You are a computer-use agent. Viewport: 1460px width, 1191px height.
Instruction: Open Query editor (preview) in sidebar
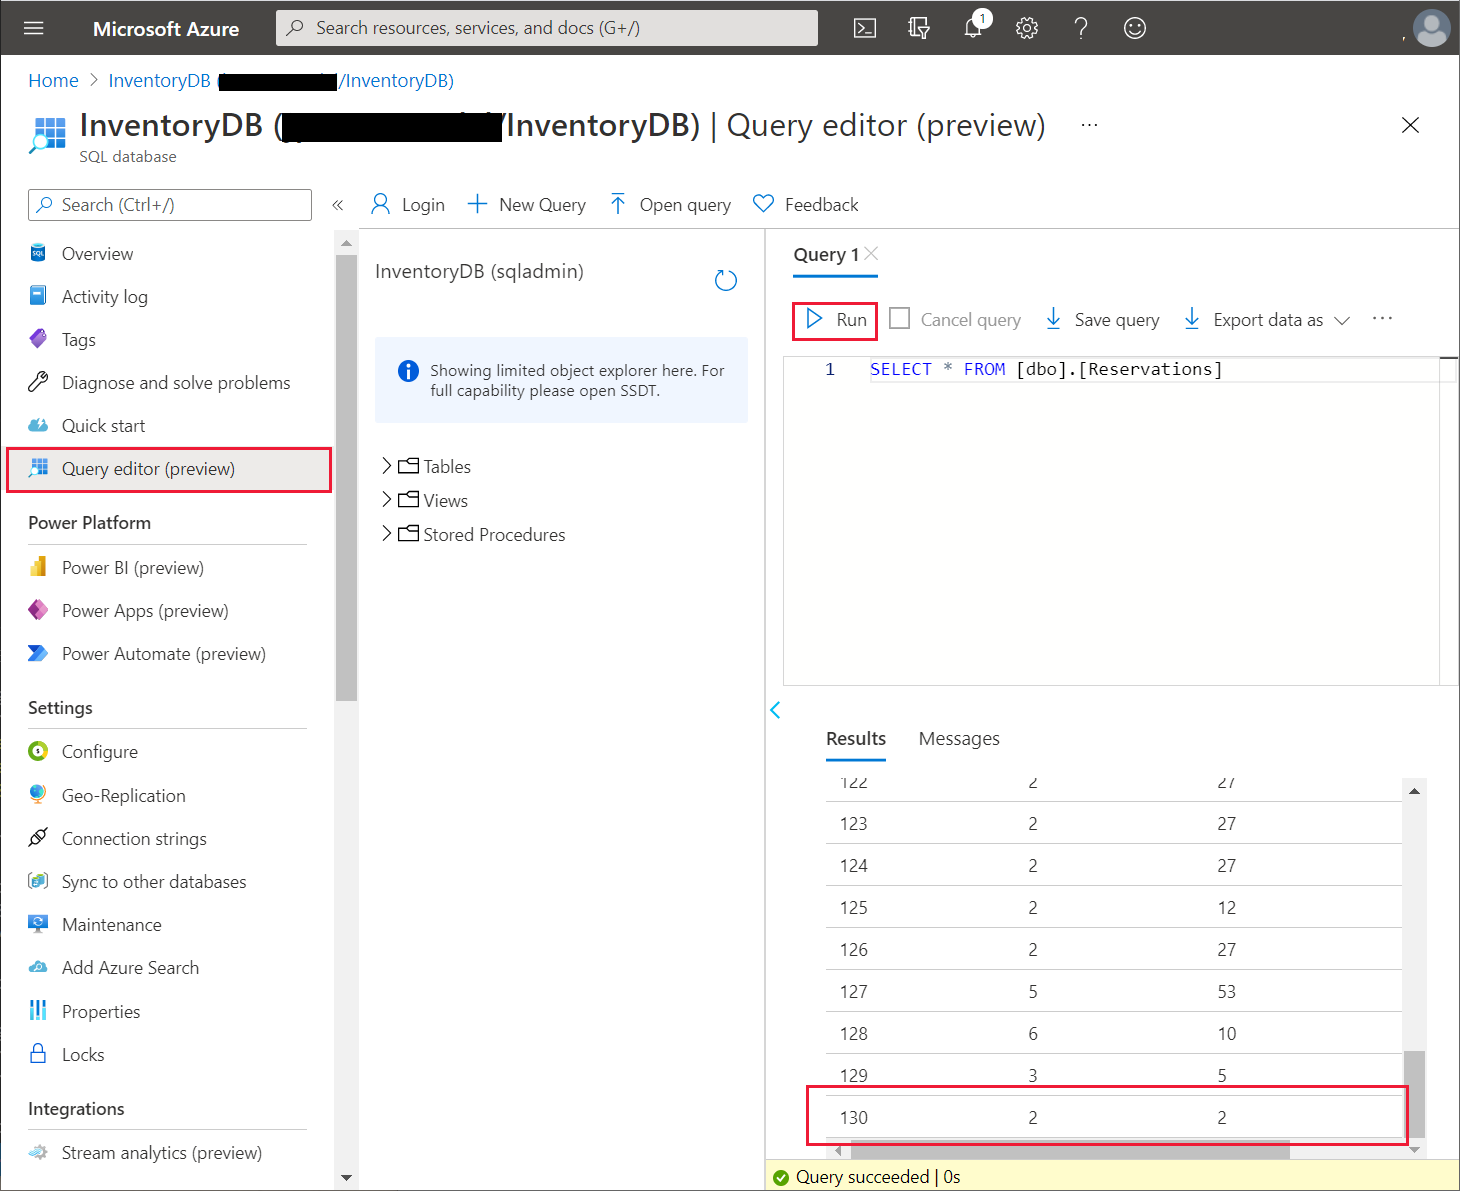pos(169,469)
